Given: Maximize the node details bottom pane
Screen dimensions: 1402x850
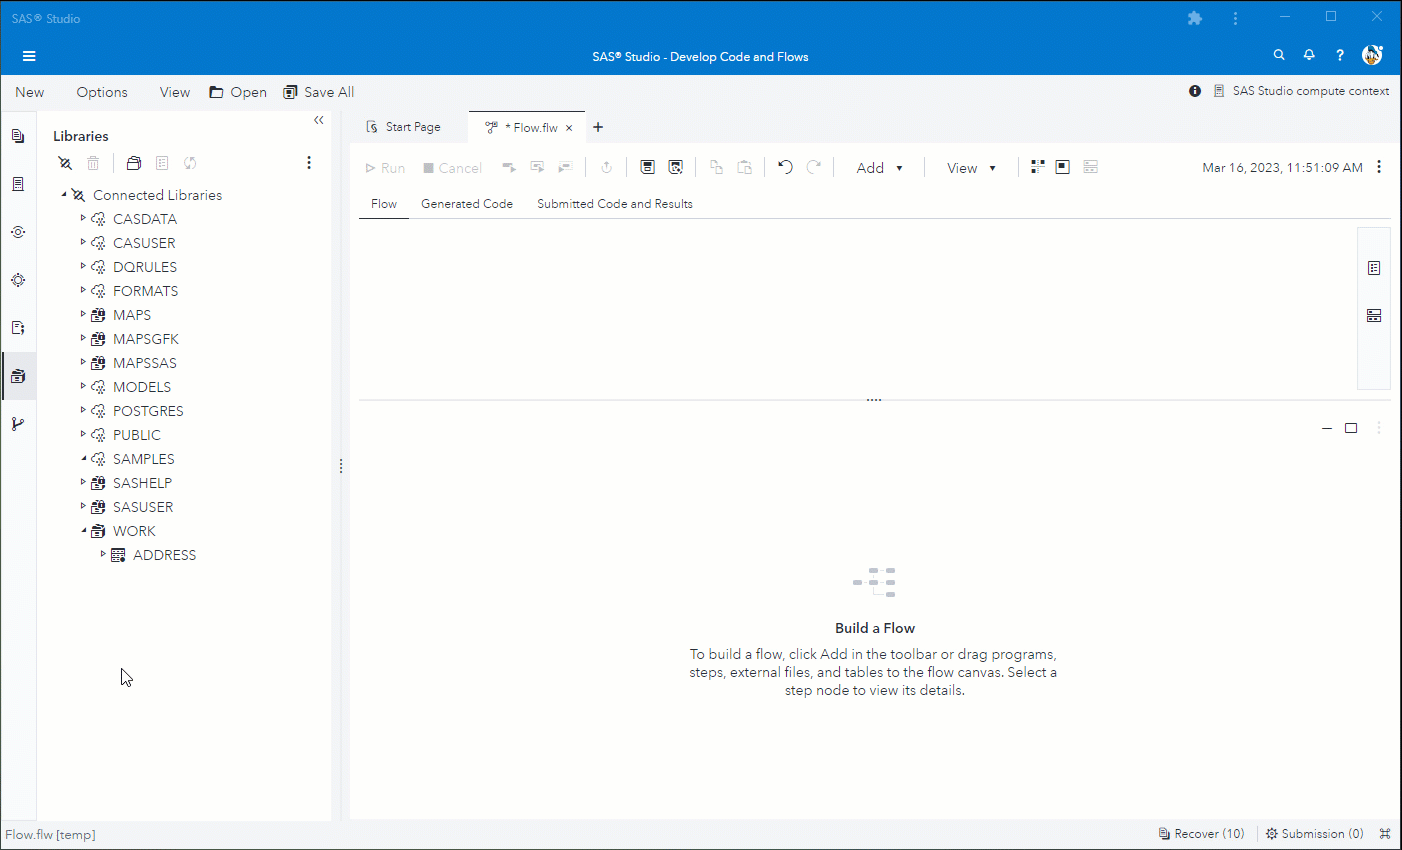Looking at the screenshot, I should (1351, 428).
